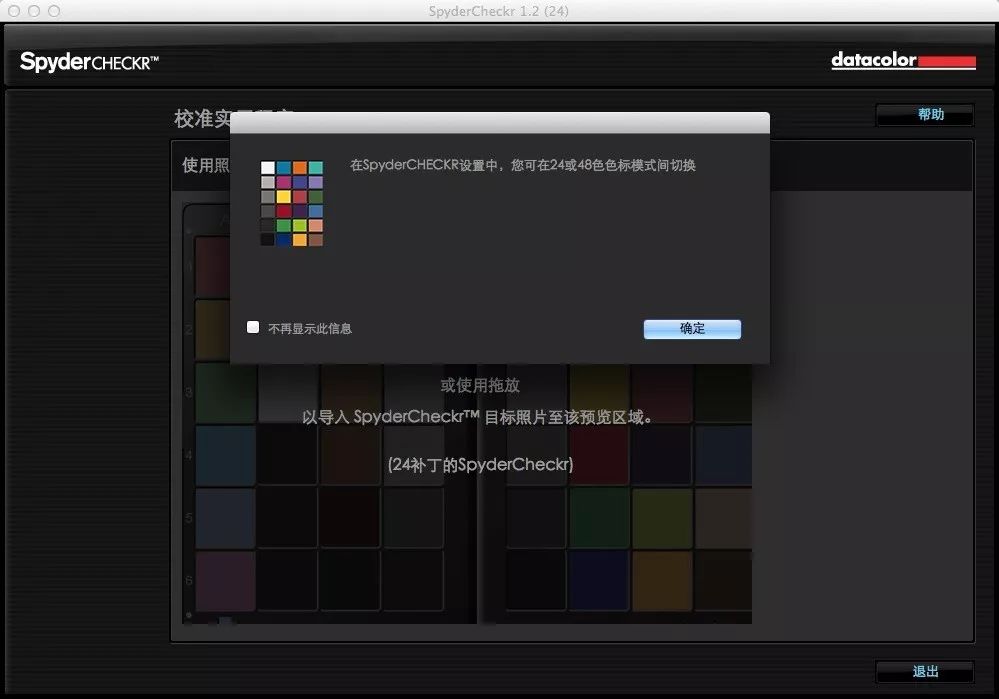Close the SpyderCheckr window
This screenshot has height=699, width=999.
point(14,11)
